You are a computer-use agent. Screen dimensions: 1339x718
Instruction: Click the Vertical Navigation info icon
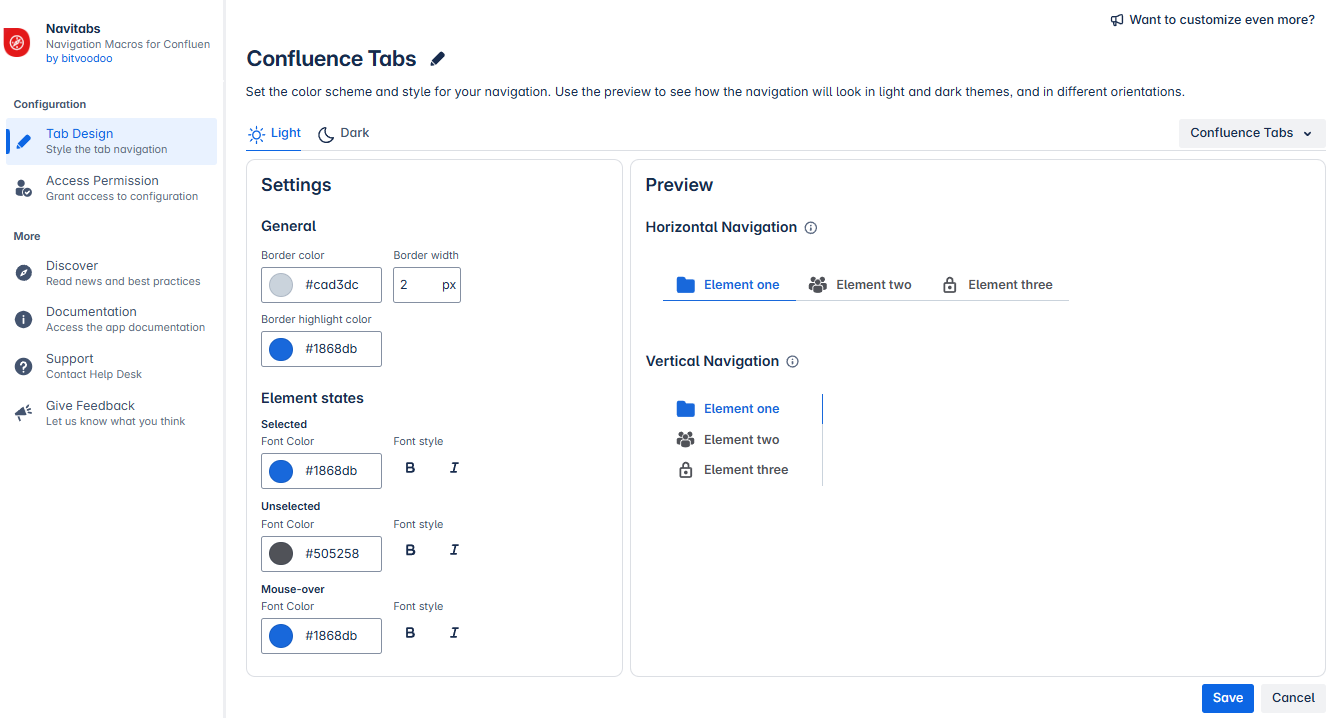click(x=793, y=362)
